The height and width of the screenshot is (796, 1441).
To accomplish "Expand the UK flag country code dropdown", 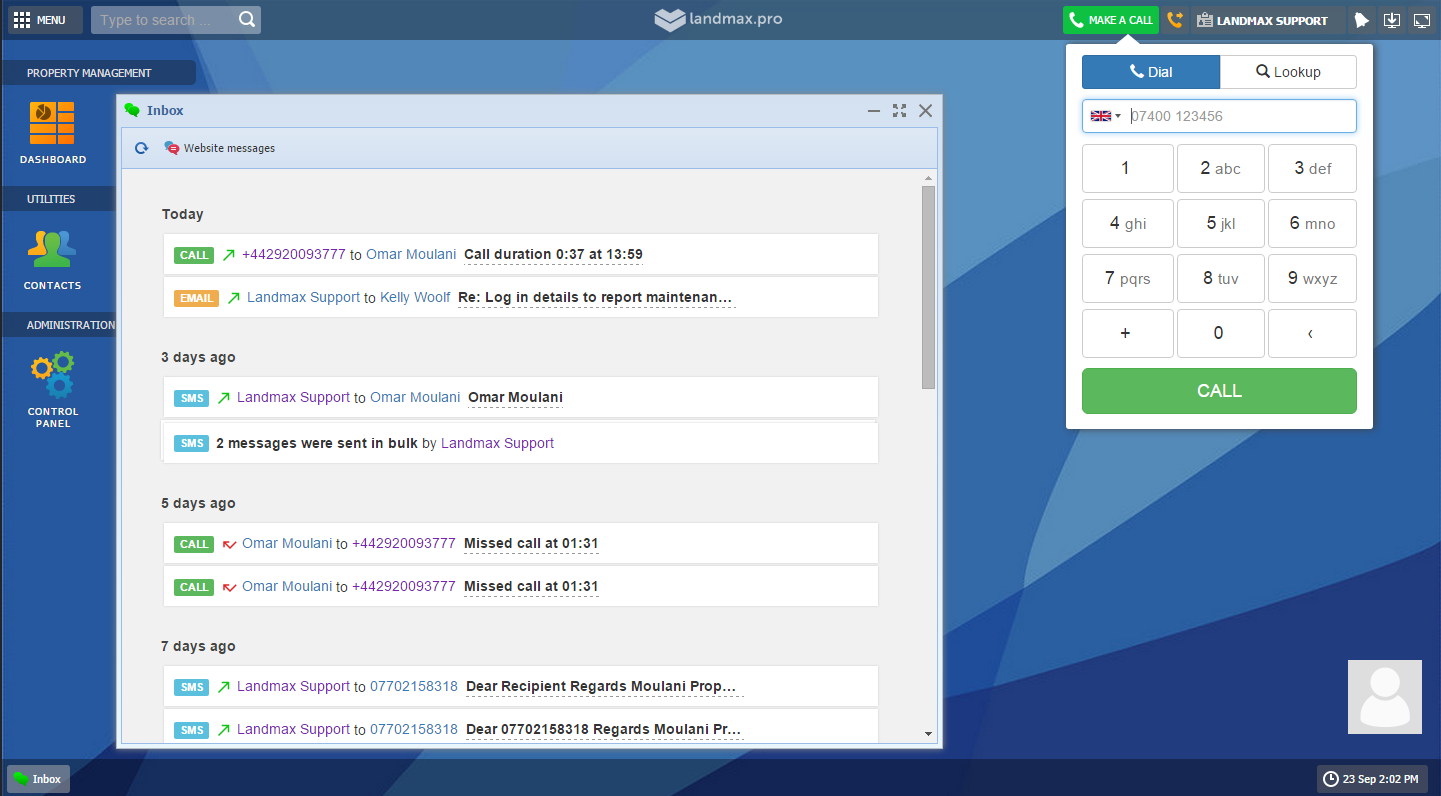I will [x=1105, y=116].
